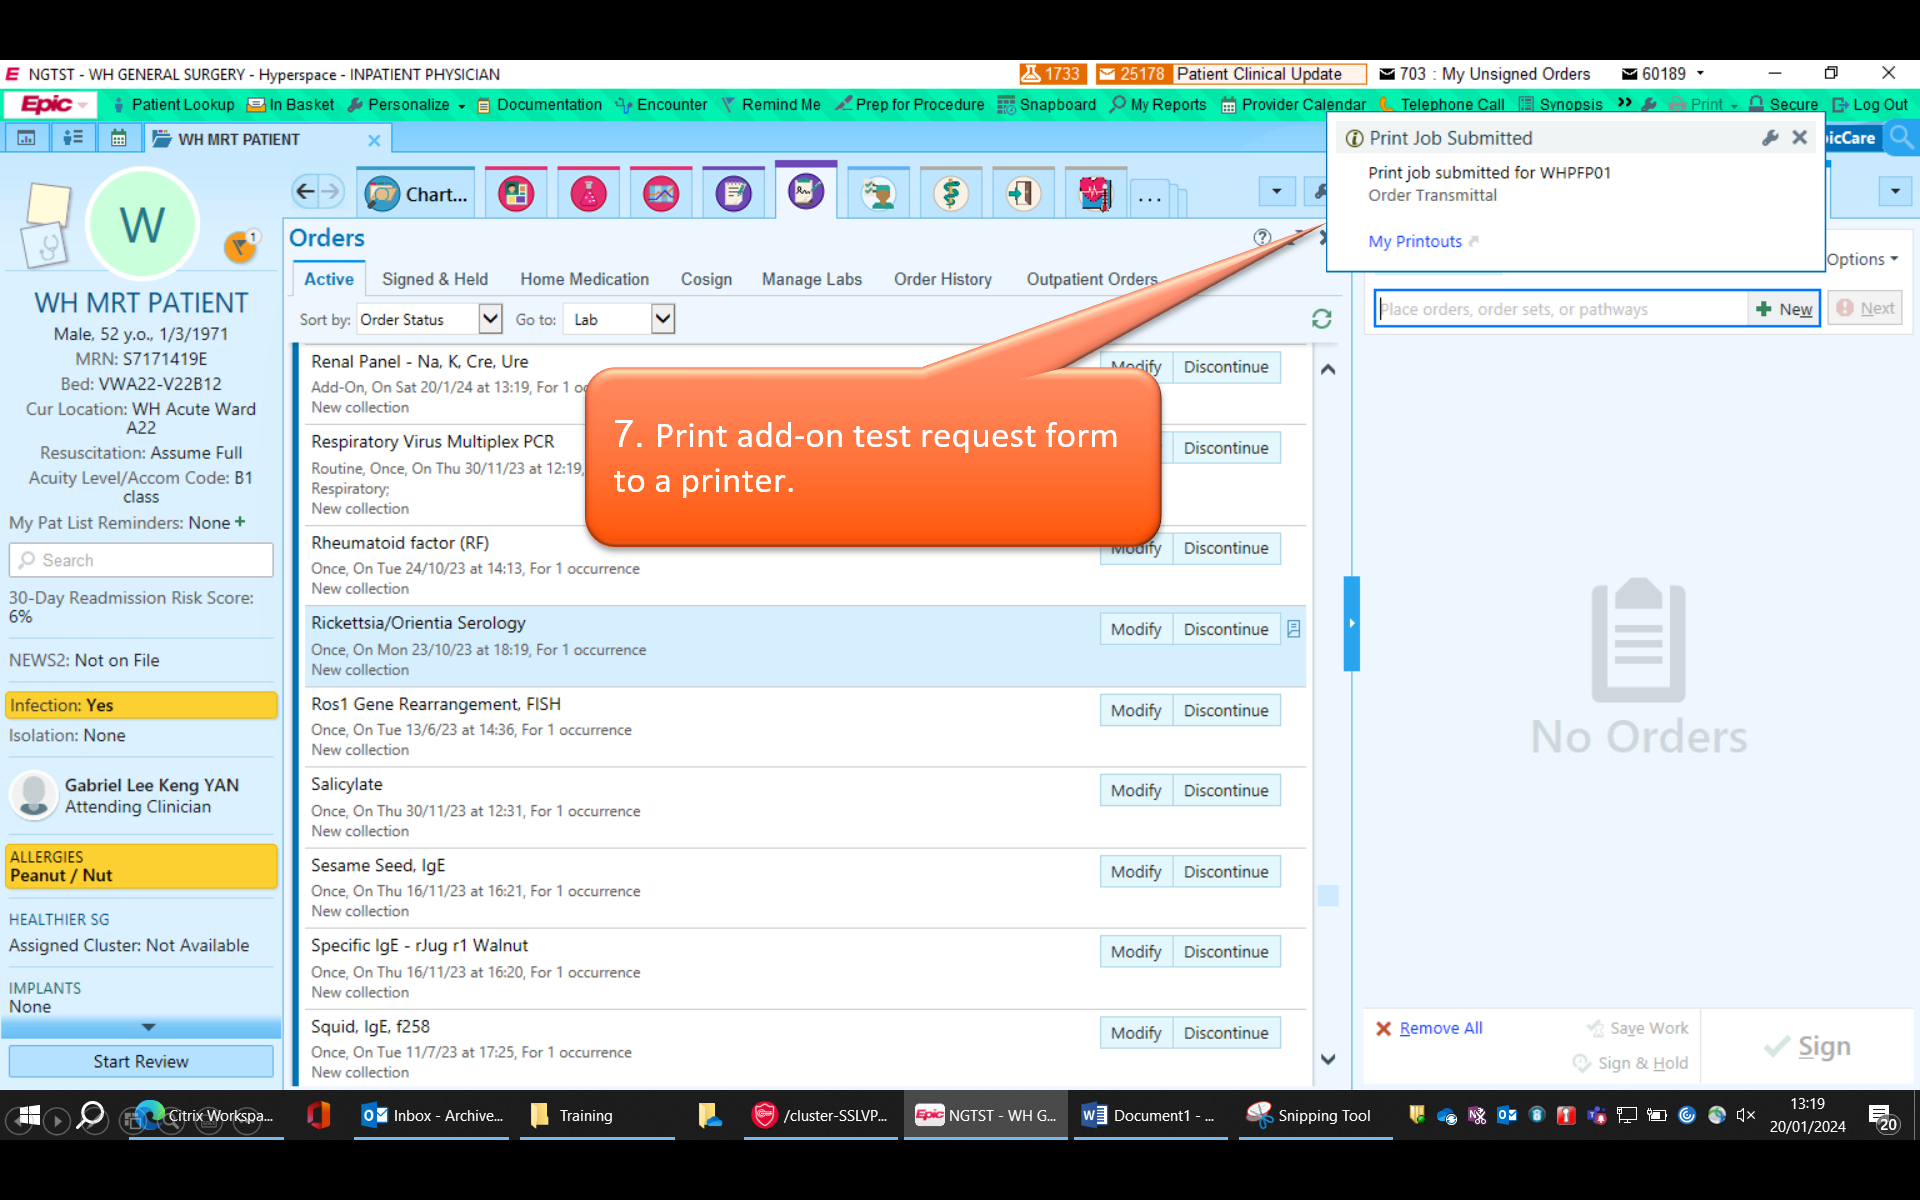Open the purple notes activity icon
This screenshot has width=1920, height=1200.
pos(733,194)
